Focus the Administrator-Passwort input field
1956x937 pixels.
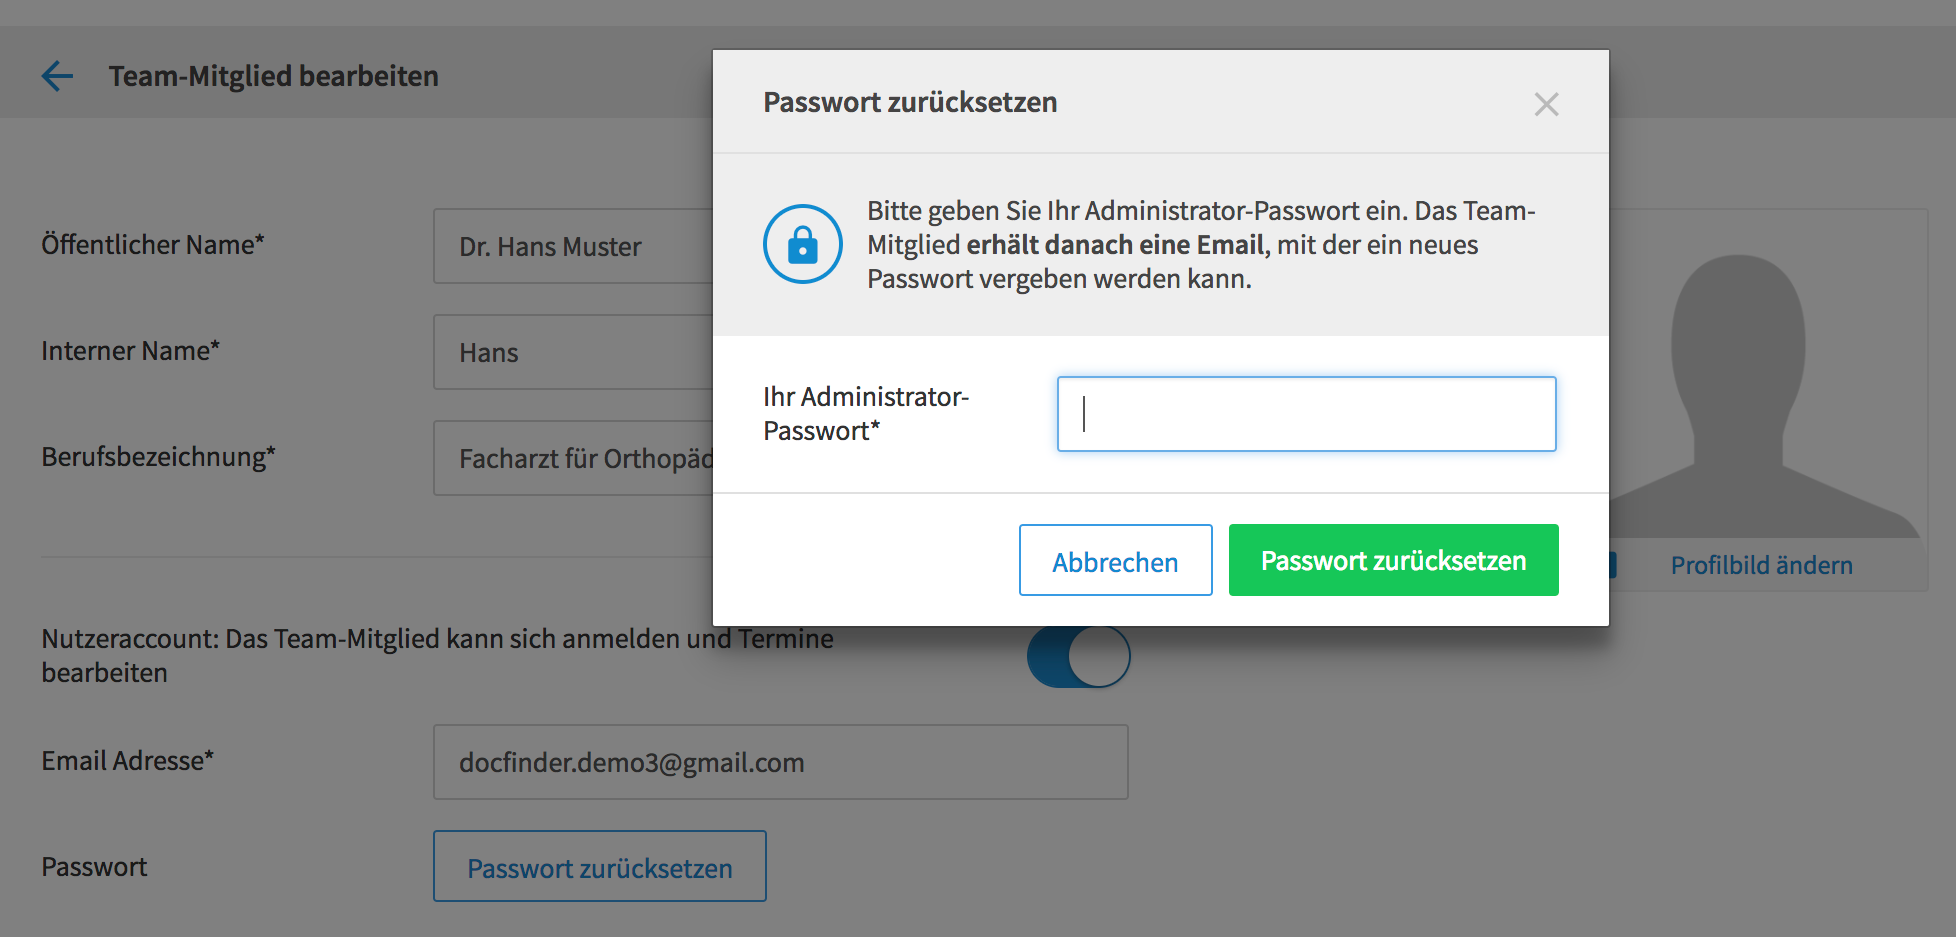(1306, 414)
